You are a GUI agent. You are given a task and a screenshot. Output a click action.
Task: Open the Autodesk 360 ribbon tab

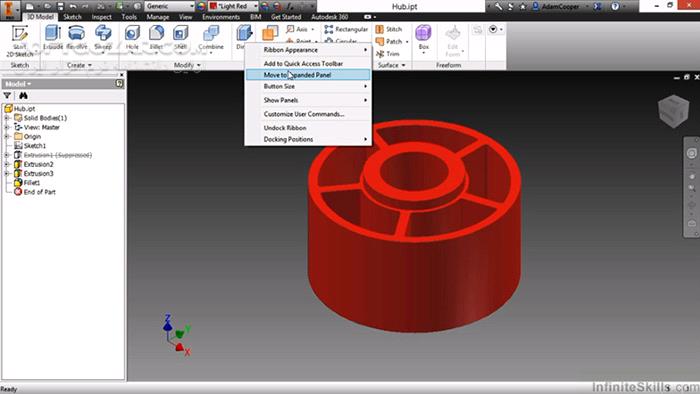(x=329, y=17)
